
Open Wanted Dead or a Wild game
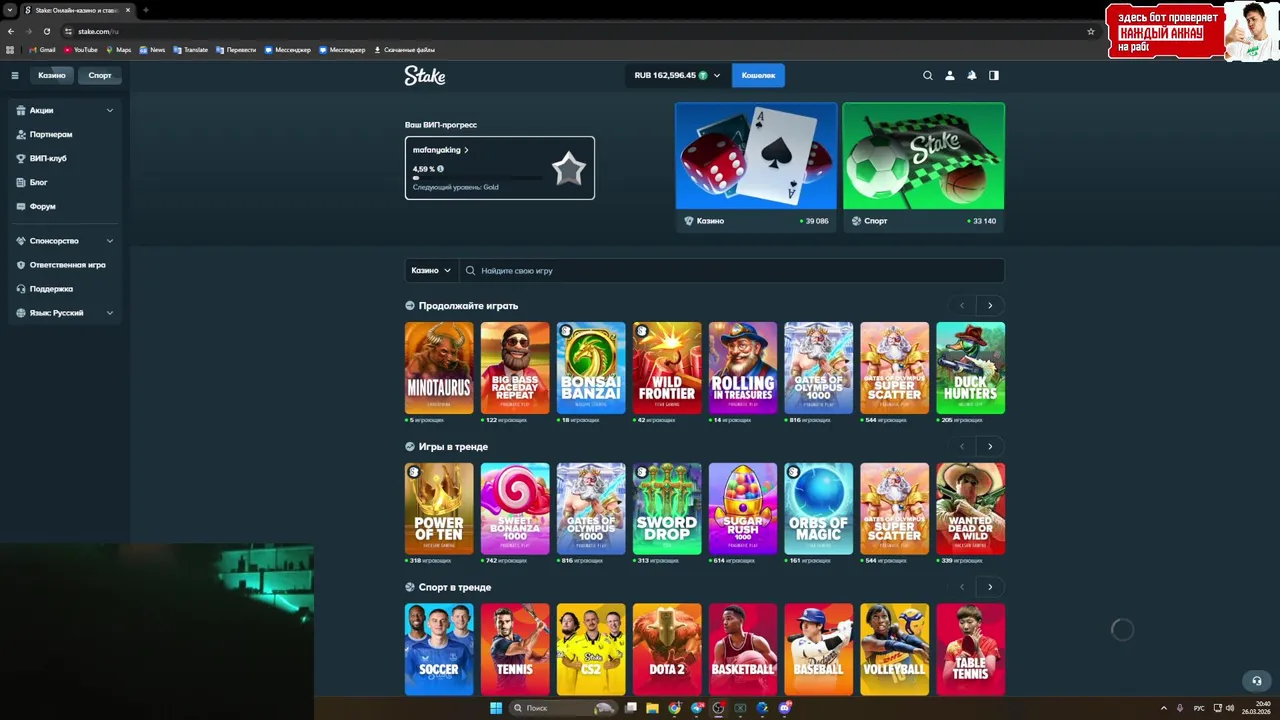pos(971,509)
